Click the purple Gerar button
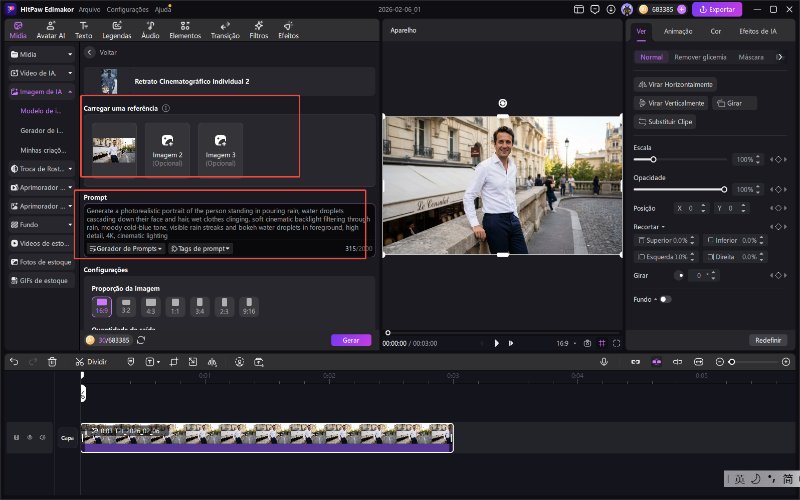The width and height of the screenshot is (800, 500). tap(350, 340)
